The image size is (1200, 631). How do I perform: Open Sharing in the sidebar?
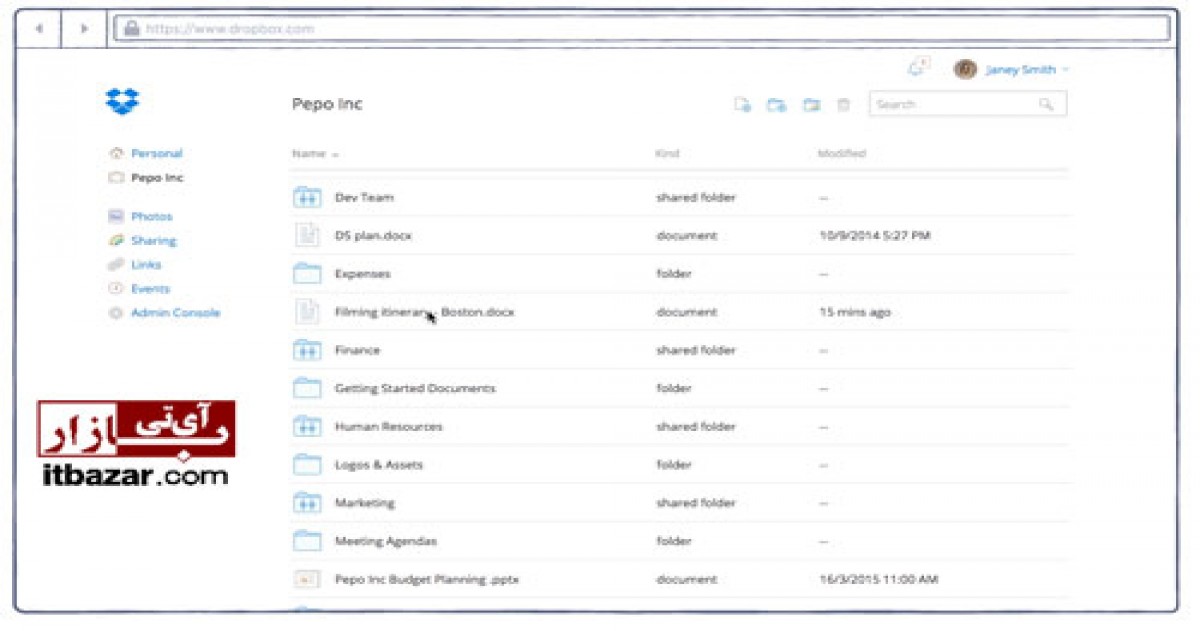[x=153, y=240]
